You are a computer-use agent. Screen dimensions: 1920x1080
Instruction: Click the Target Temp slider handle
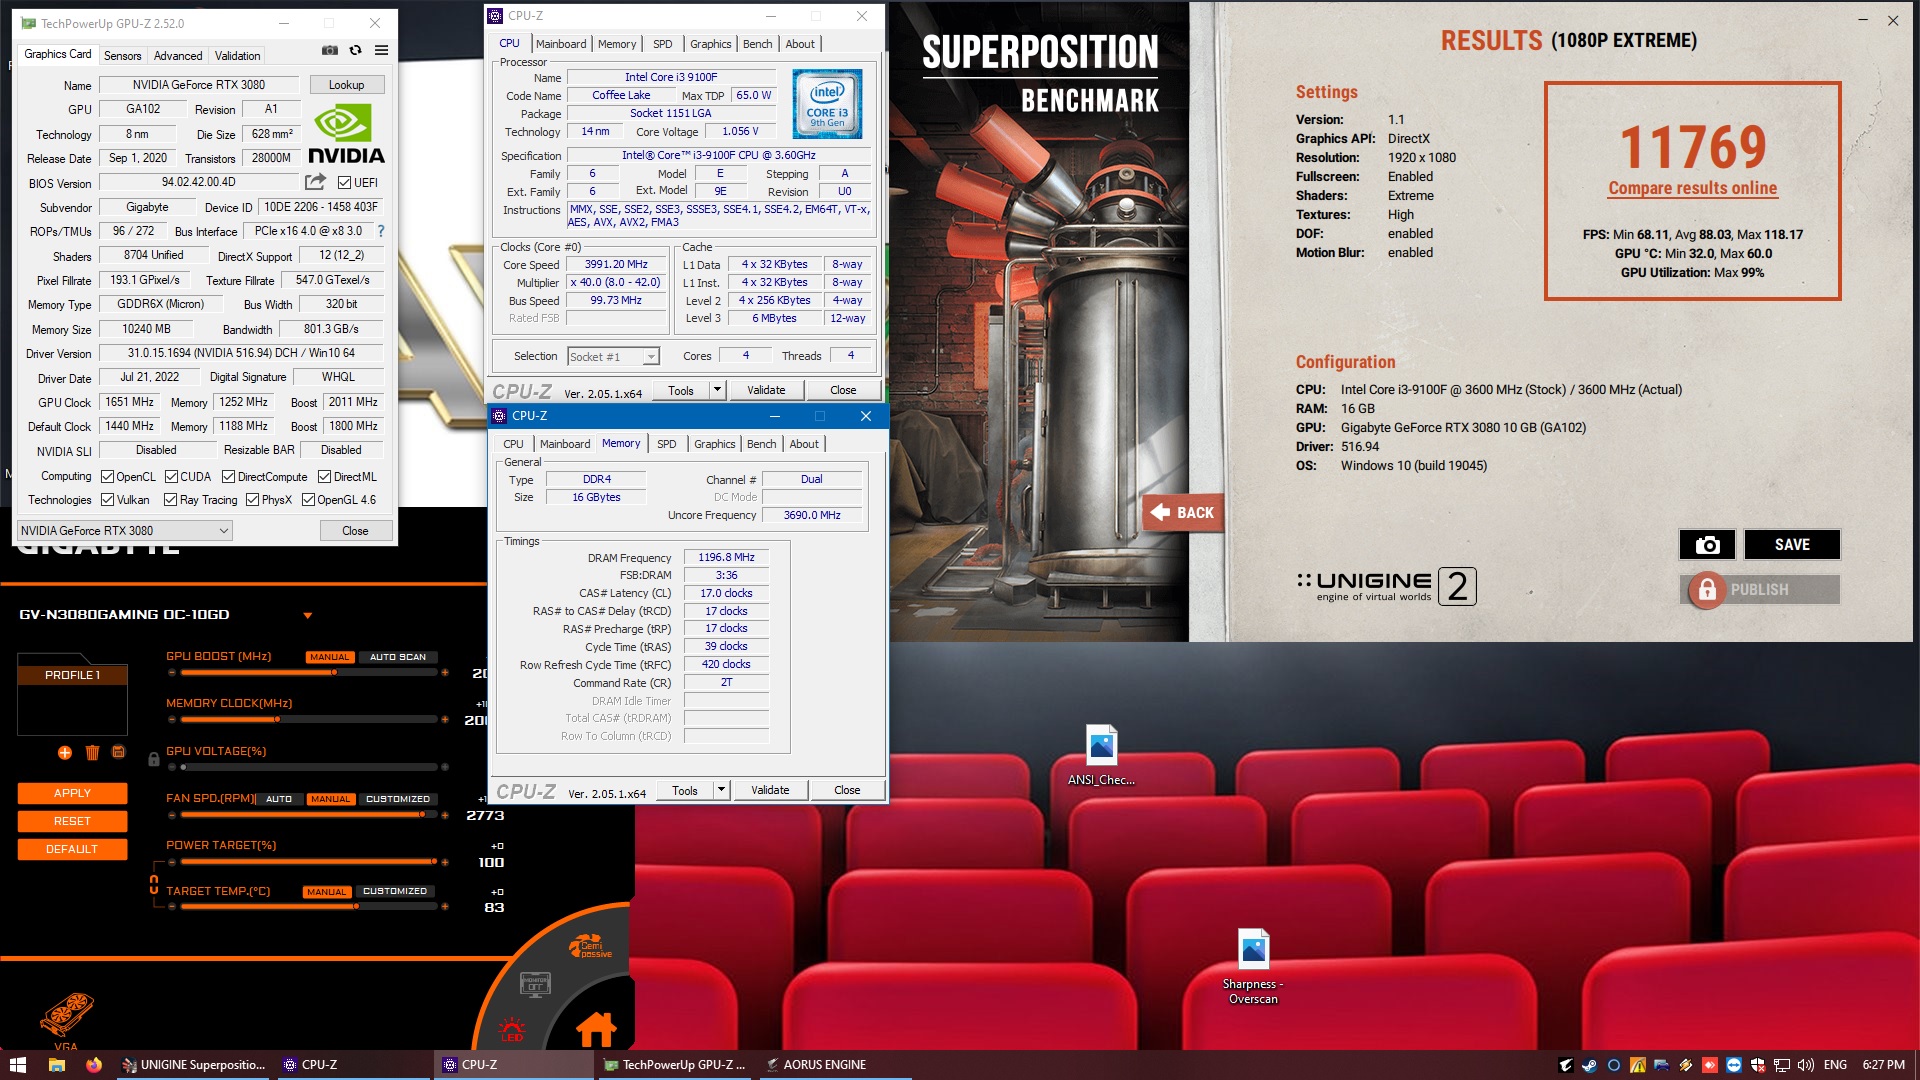pos(356,906)
